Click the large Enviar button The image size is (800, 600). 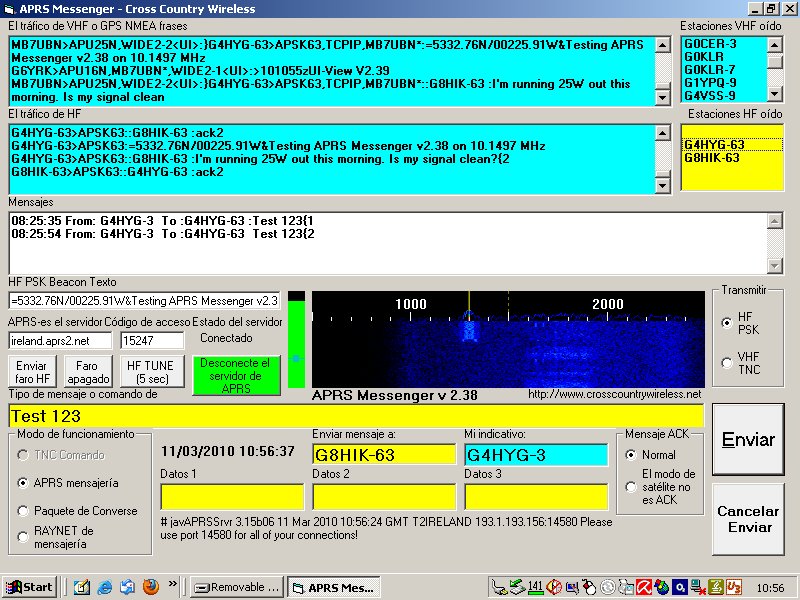748,439
